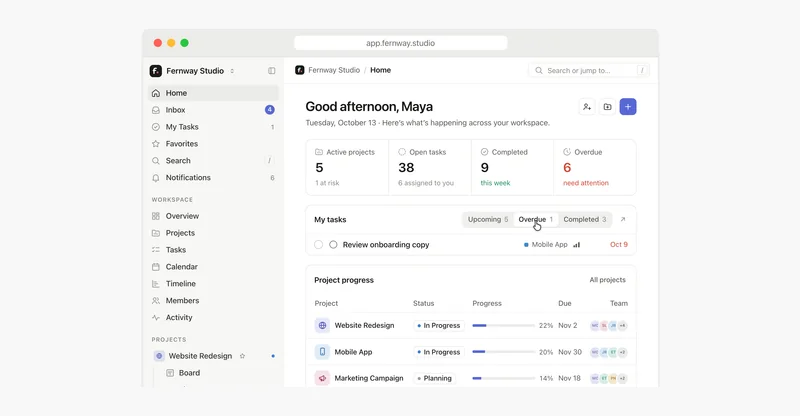Select the Review onboarding copy row checkbox
This screenshot has width=800, height=416.
pyautogui.click(x=318, y=244)
